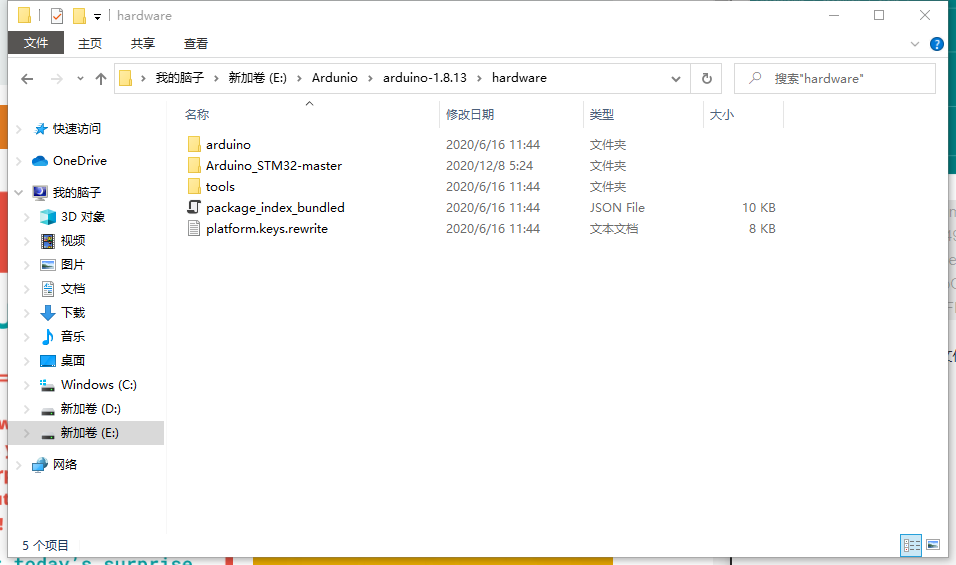956x565 pixels.
Task: Switch to details view button
Action: (x=911, y=545)
